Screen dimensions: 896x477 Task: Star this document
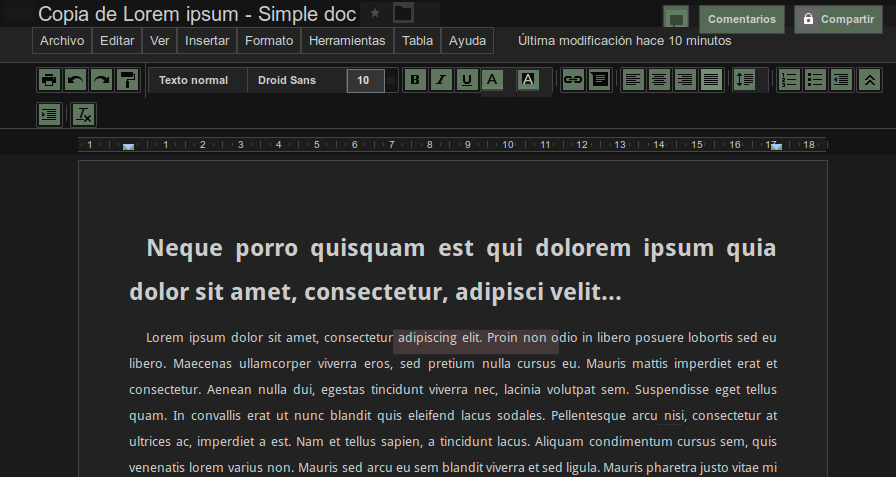[375, 13]
